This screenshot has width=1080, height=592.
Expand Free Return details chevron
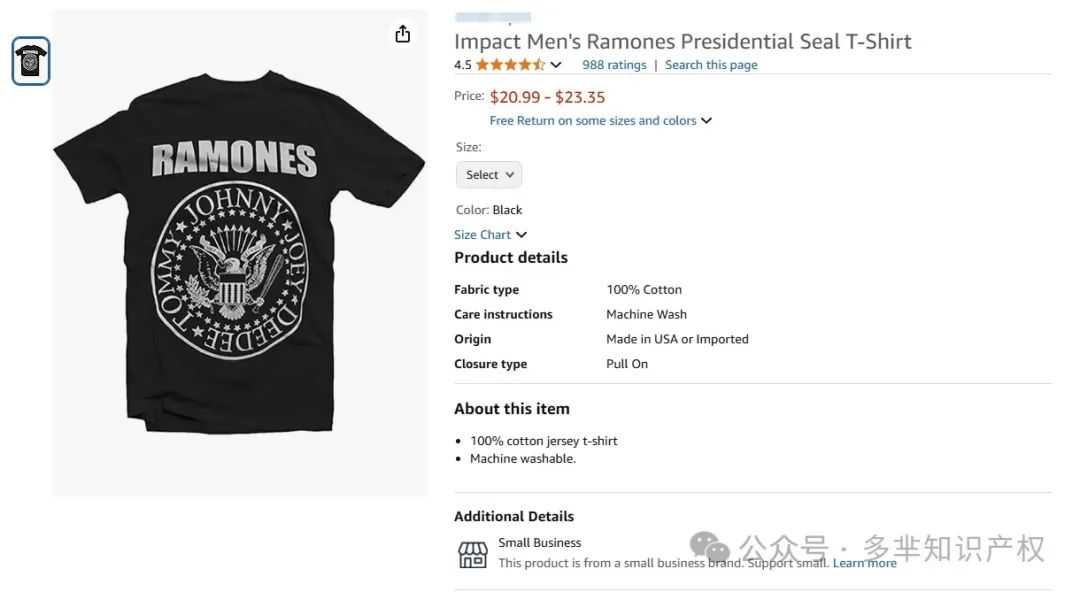(x=706, y=121)
